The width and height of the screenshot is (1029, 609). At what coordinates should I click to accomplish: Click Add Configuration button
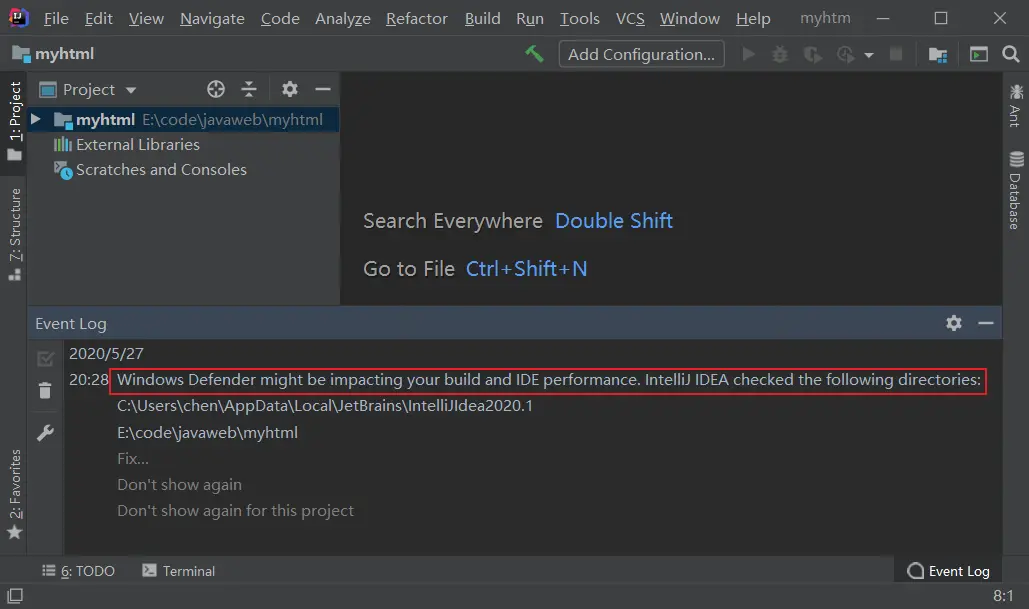pos(641,54)
